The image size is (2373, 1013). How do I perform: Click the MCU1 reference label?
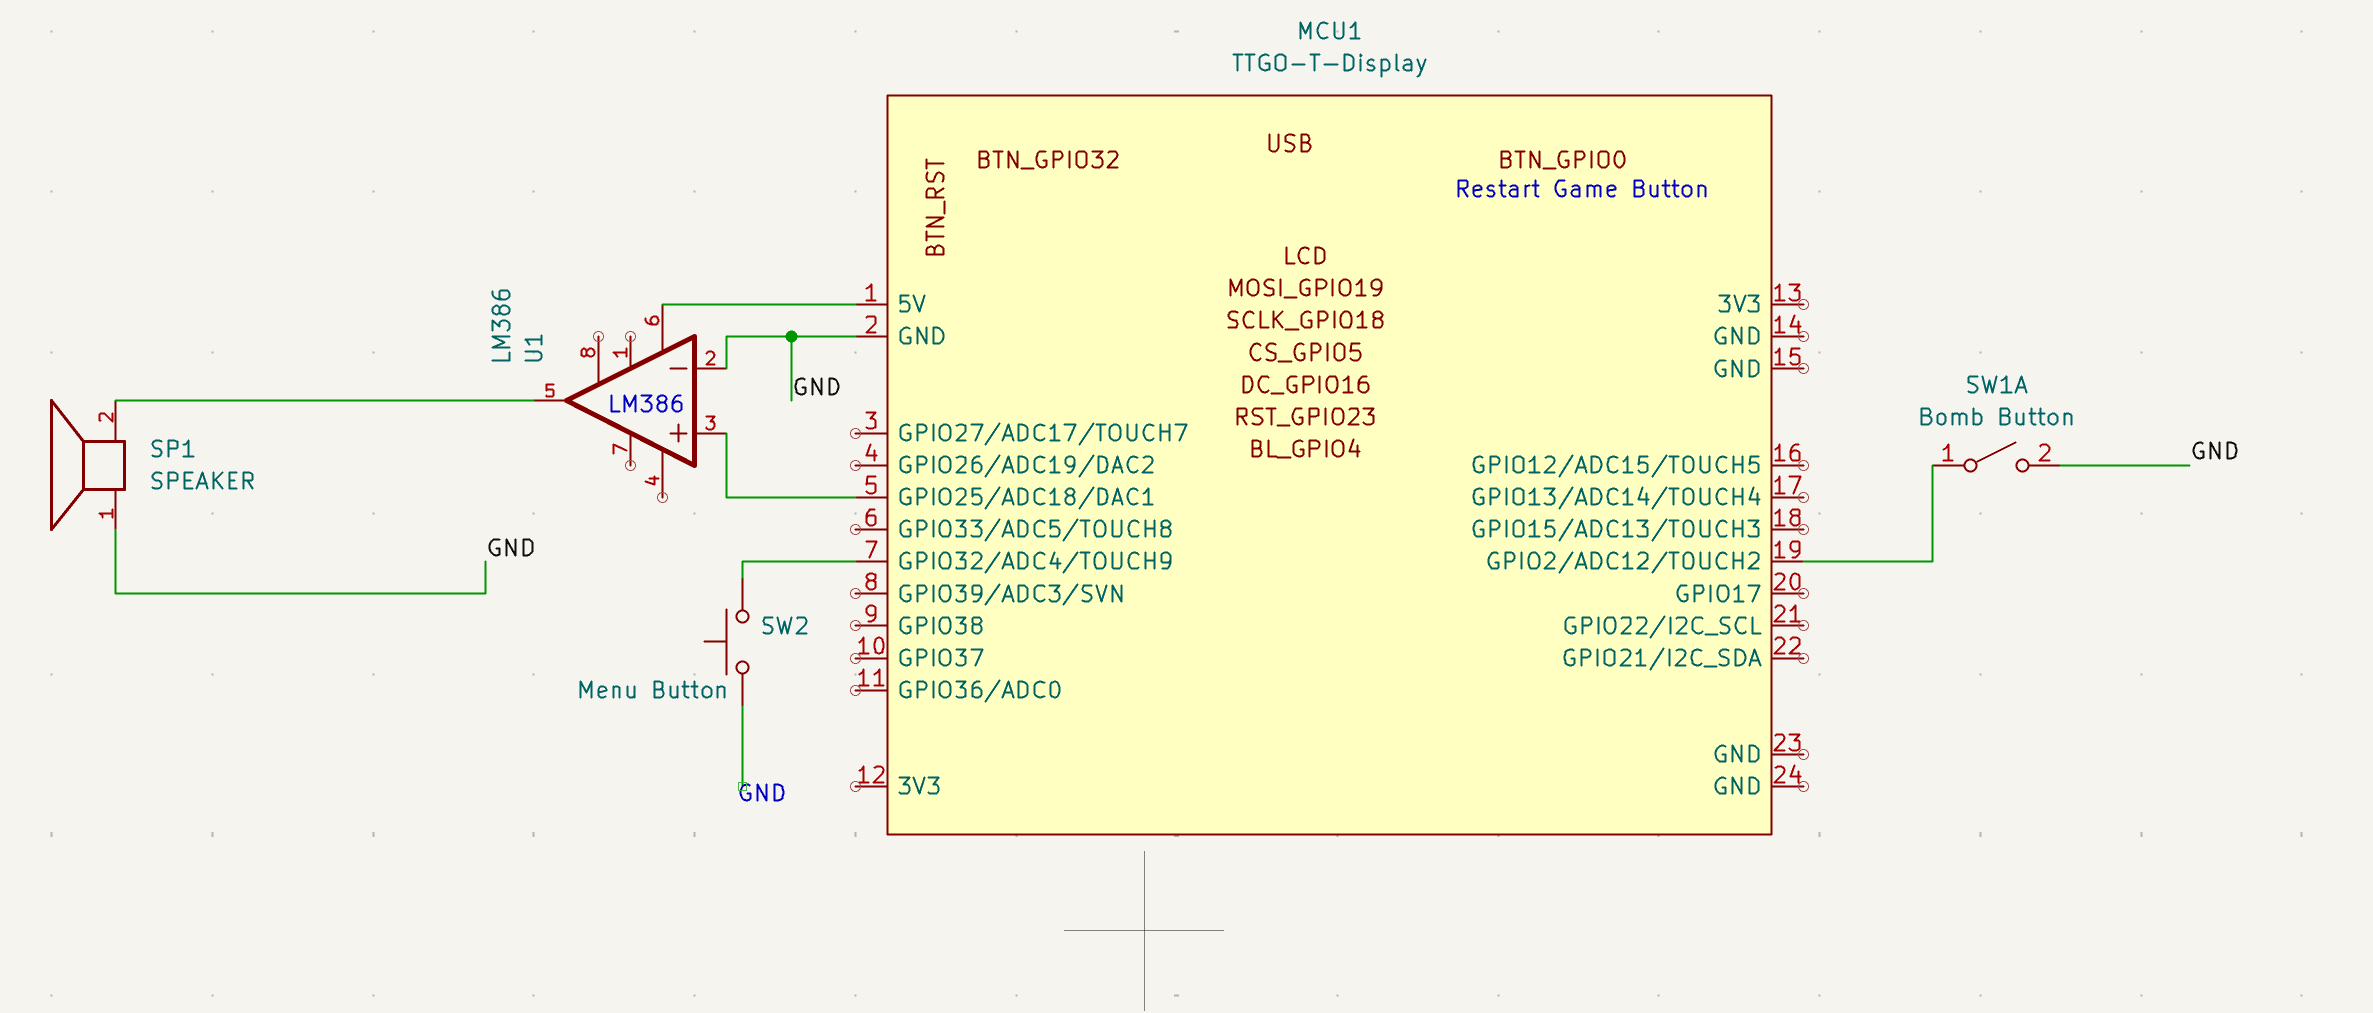[x=1329, y=32]
